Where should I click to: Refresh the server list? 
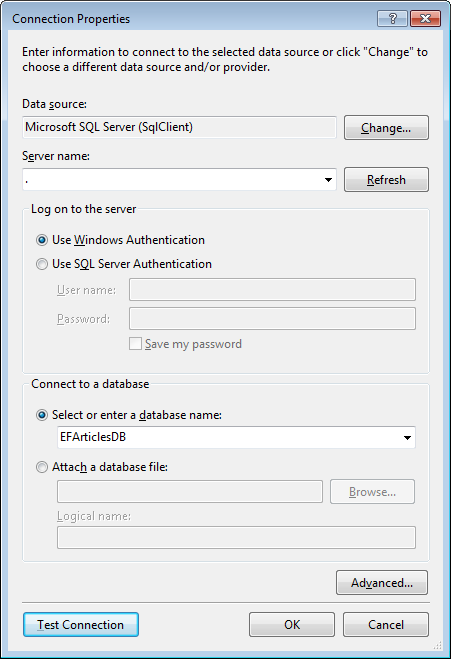coord(386,179)
